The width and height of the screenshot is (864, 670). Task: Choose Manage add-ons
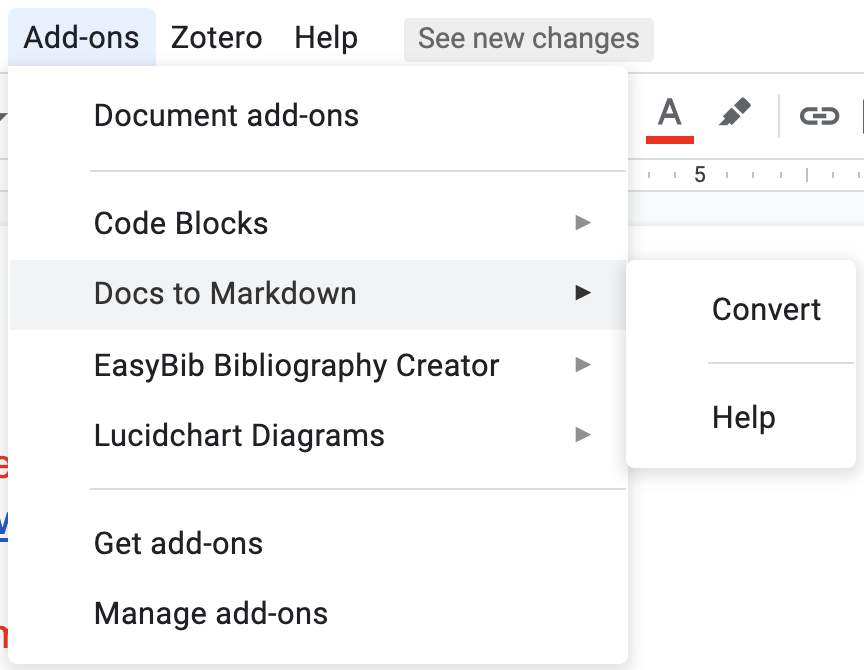click(x=318, y=613)
